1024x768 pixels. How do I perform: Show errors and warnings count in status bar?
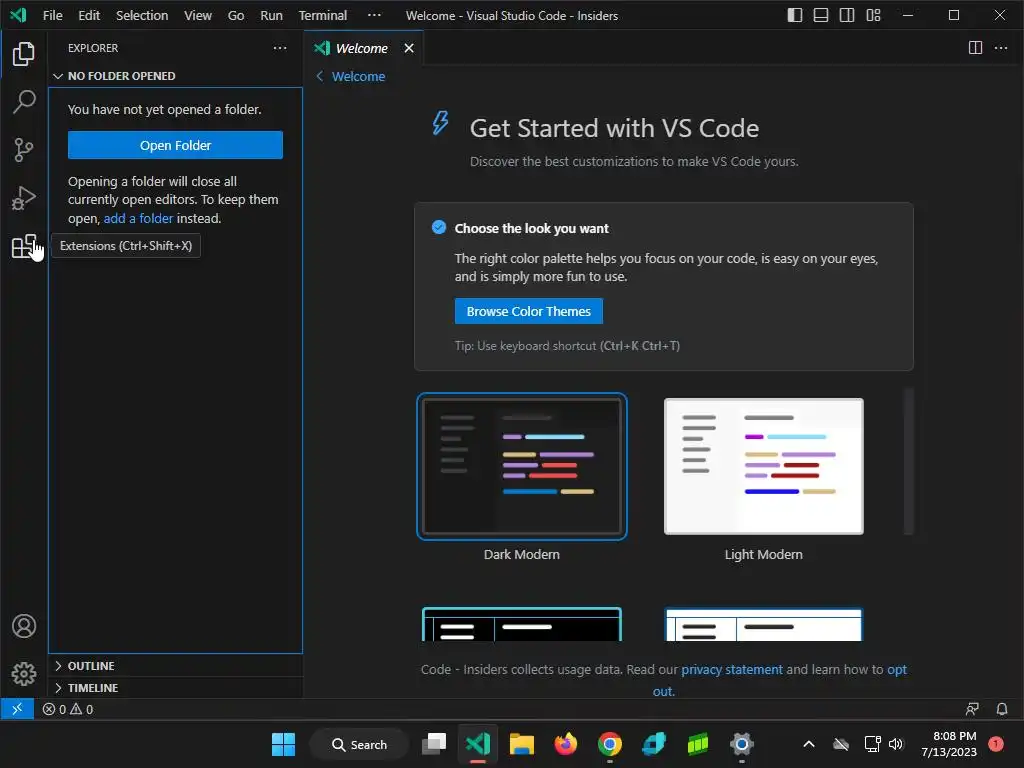(68, 709)
